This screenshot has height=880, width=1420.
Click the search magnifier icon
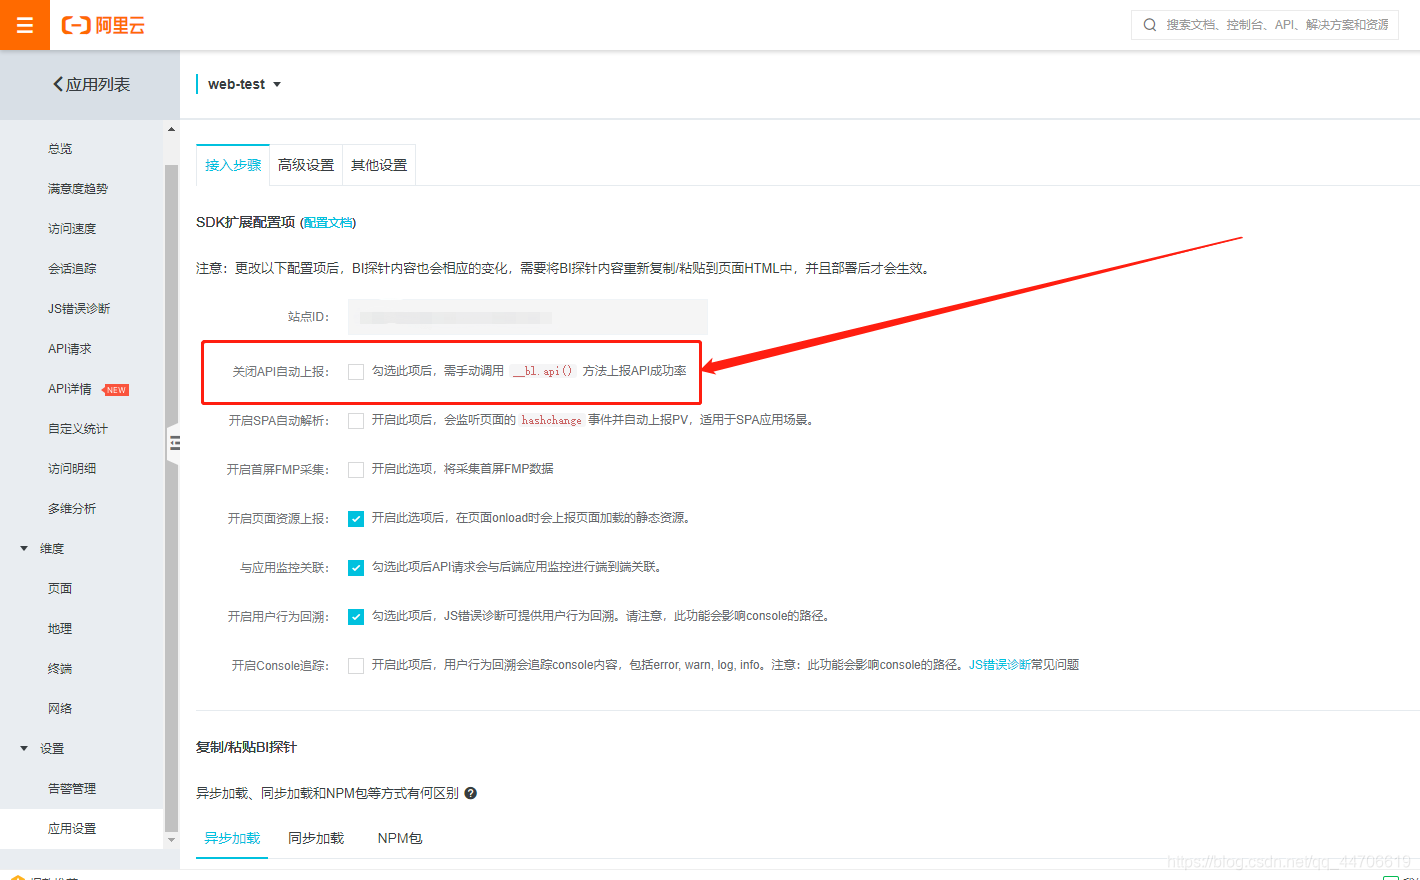tap(1150, 25)
